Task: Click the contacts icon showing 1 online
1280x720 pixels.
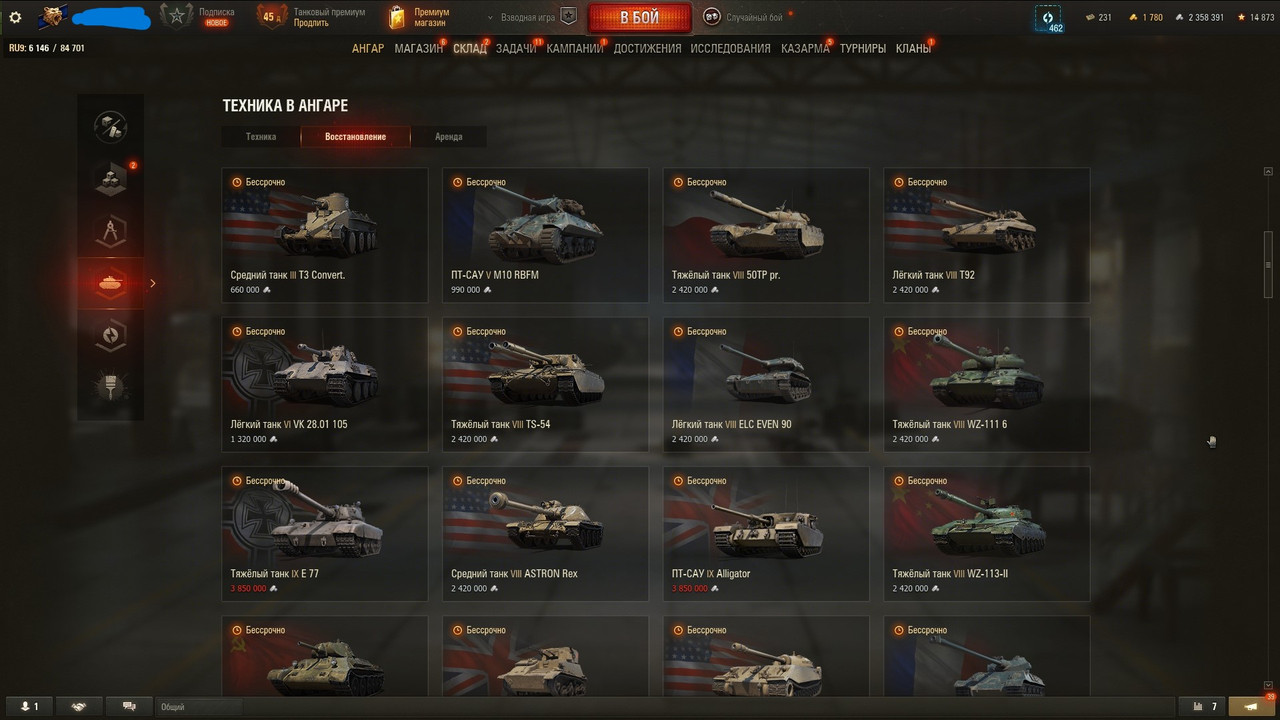Action: pyautogui.click(x=29, y=707)
